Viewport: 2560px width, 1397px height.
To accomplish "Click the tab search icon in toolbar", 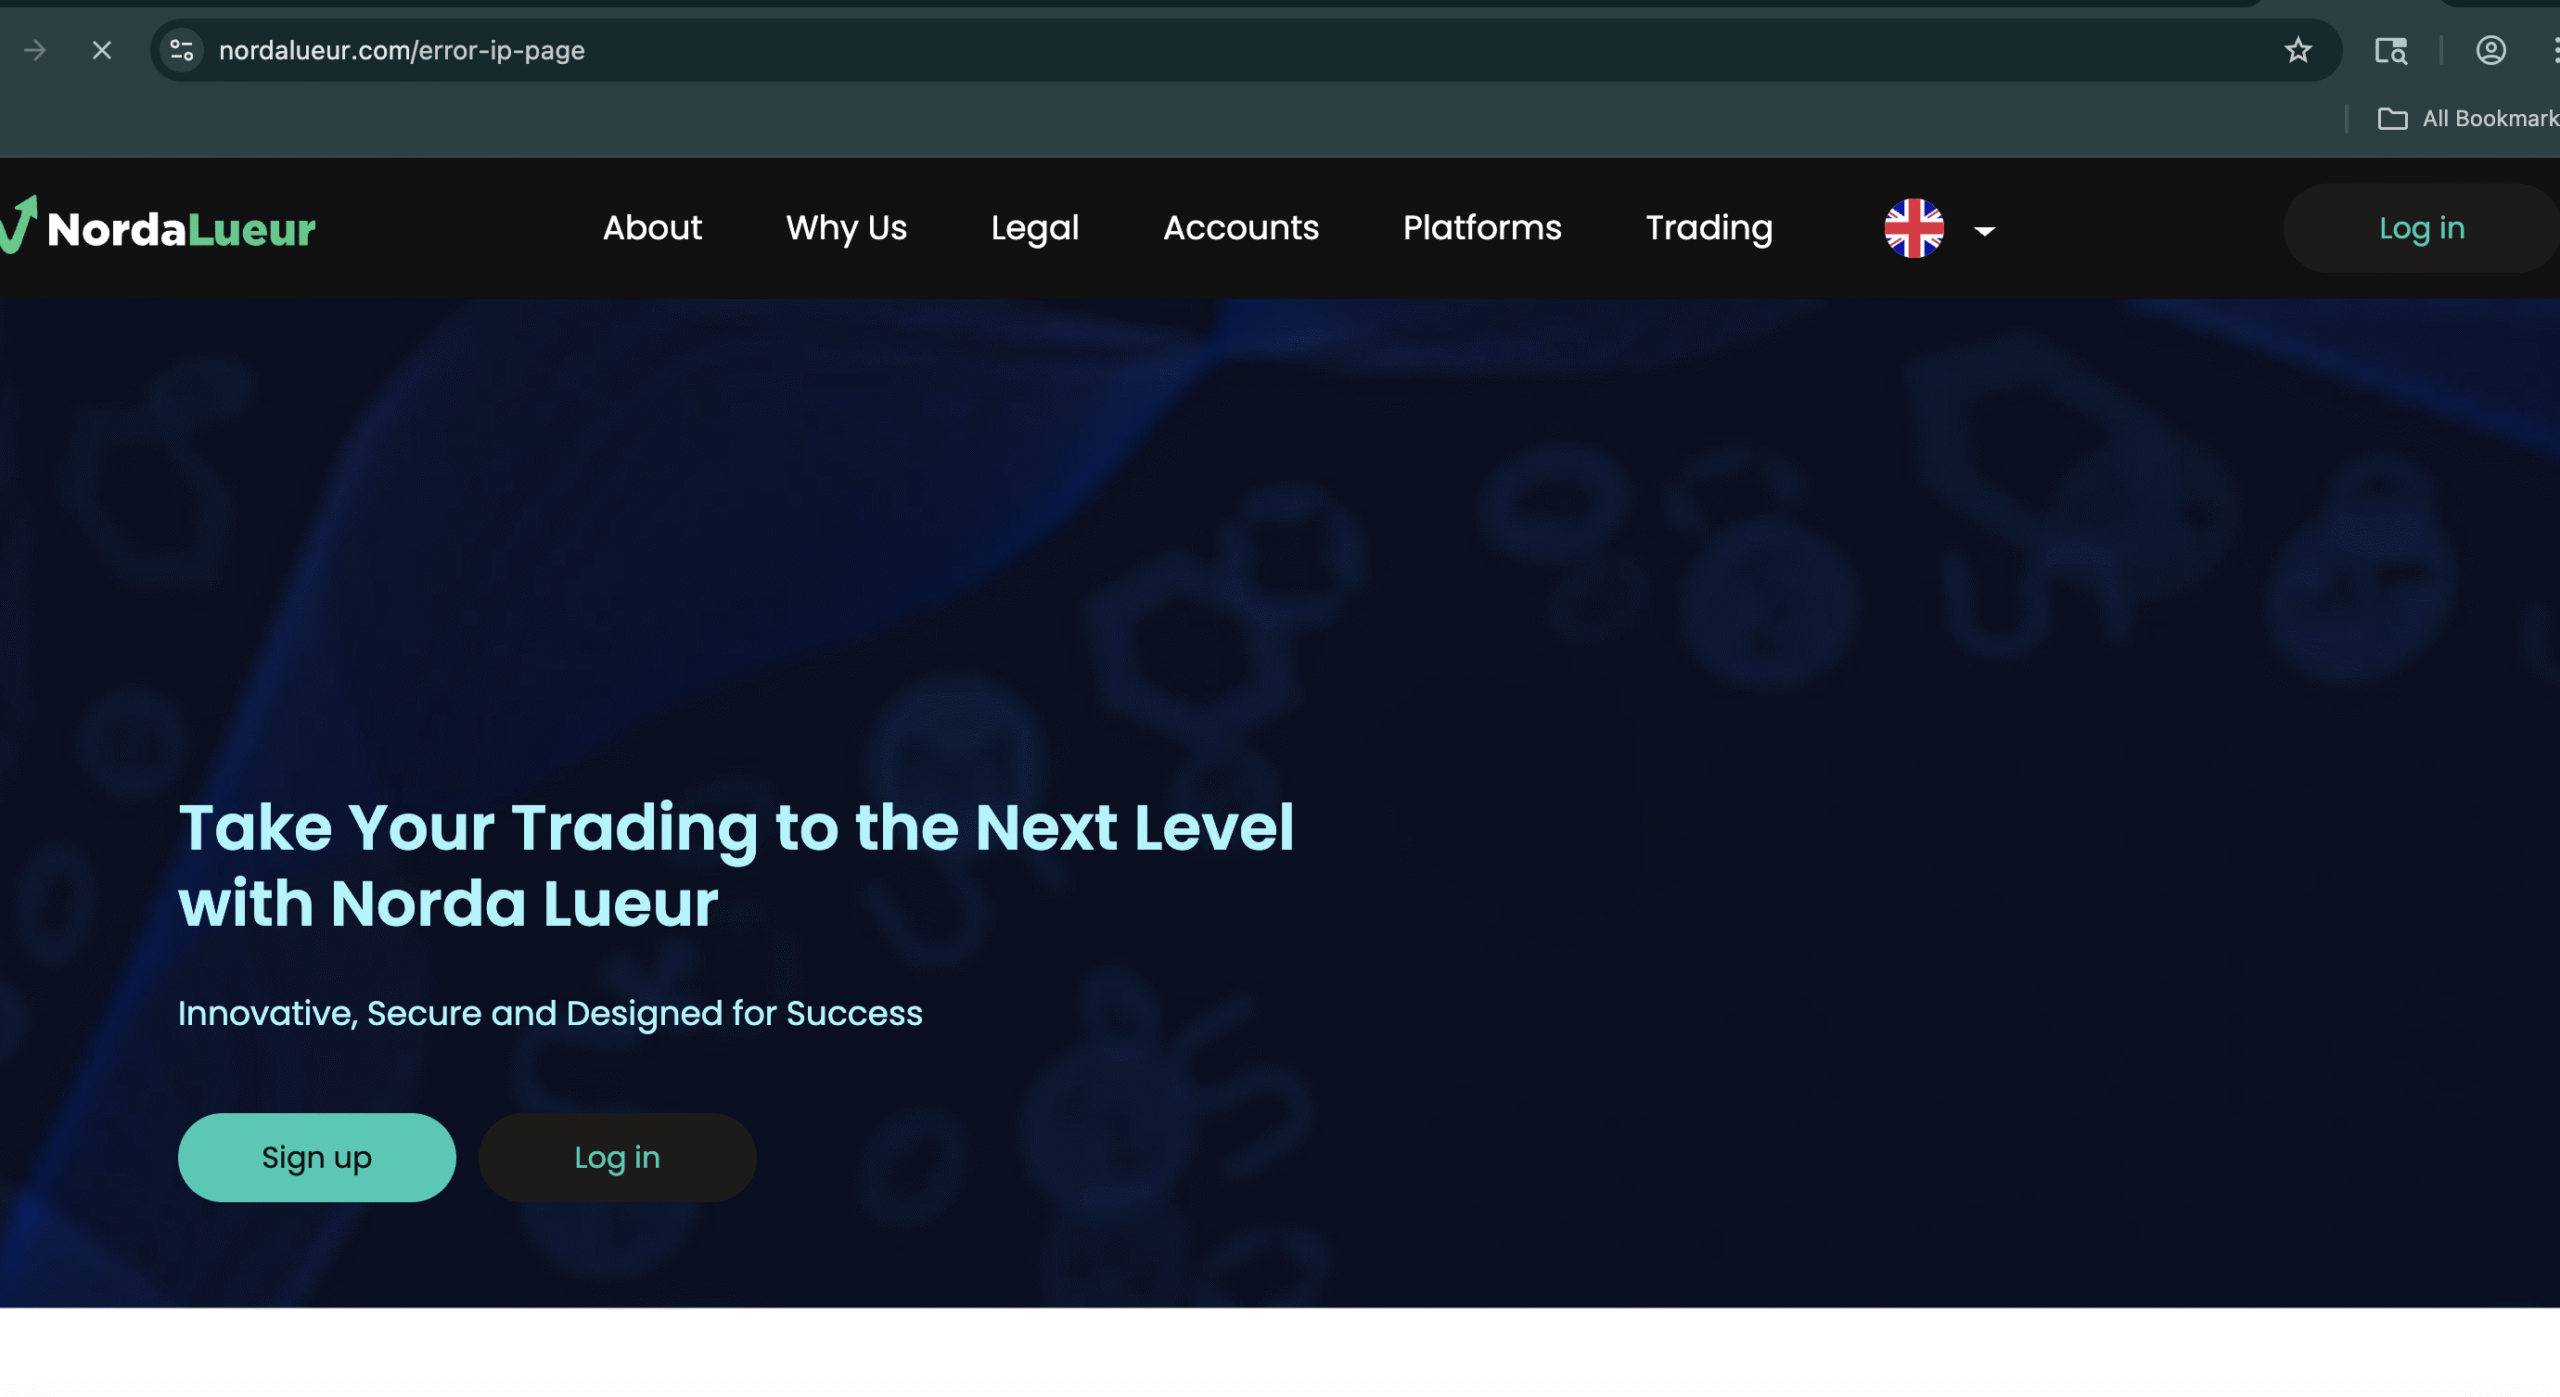I will [2390, 50].
